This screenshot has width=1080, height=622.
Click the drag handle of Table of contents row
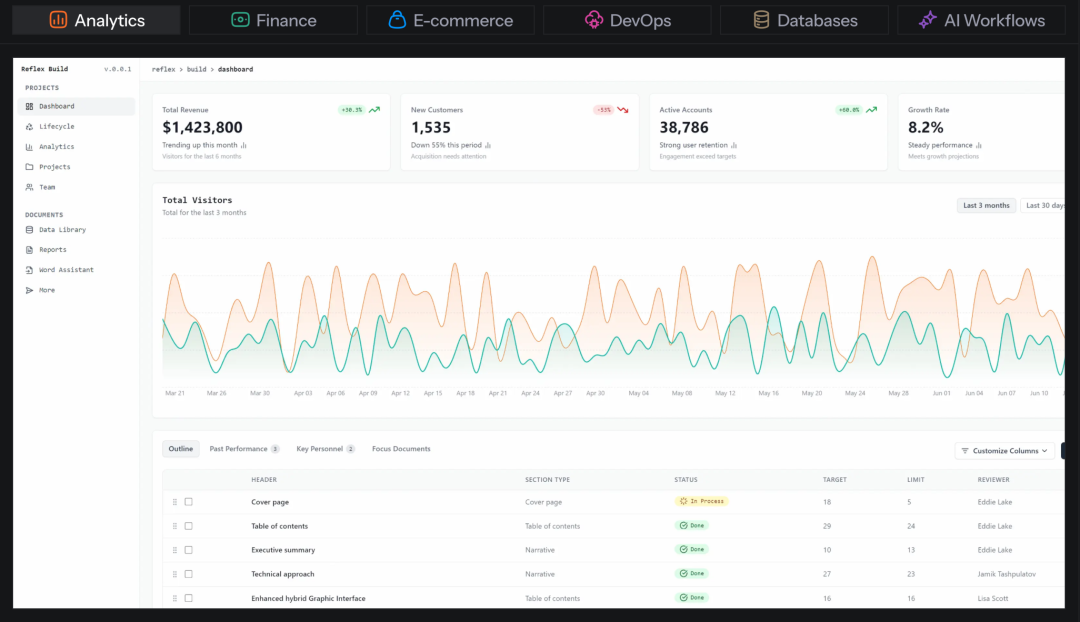pyautogui.click(x=175, y=526)
